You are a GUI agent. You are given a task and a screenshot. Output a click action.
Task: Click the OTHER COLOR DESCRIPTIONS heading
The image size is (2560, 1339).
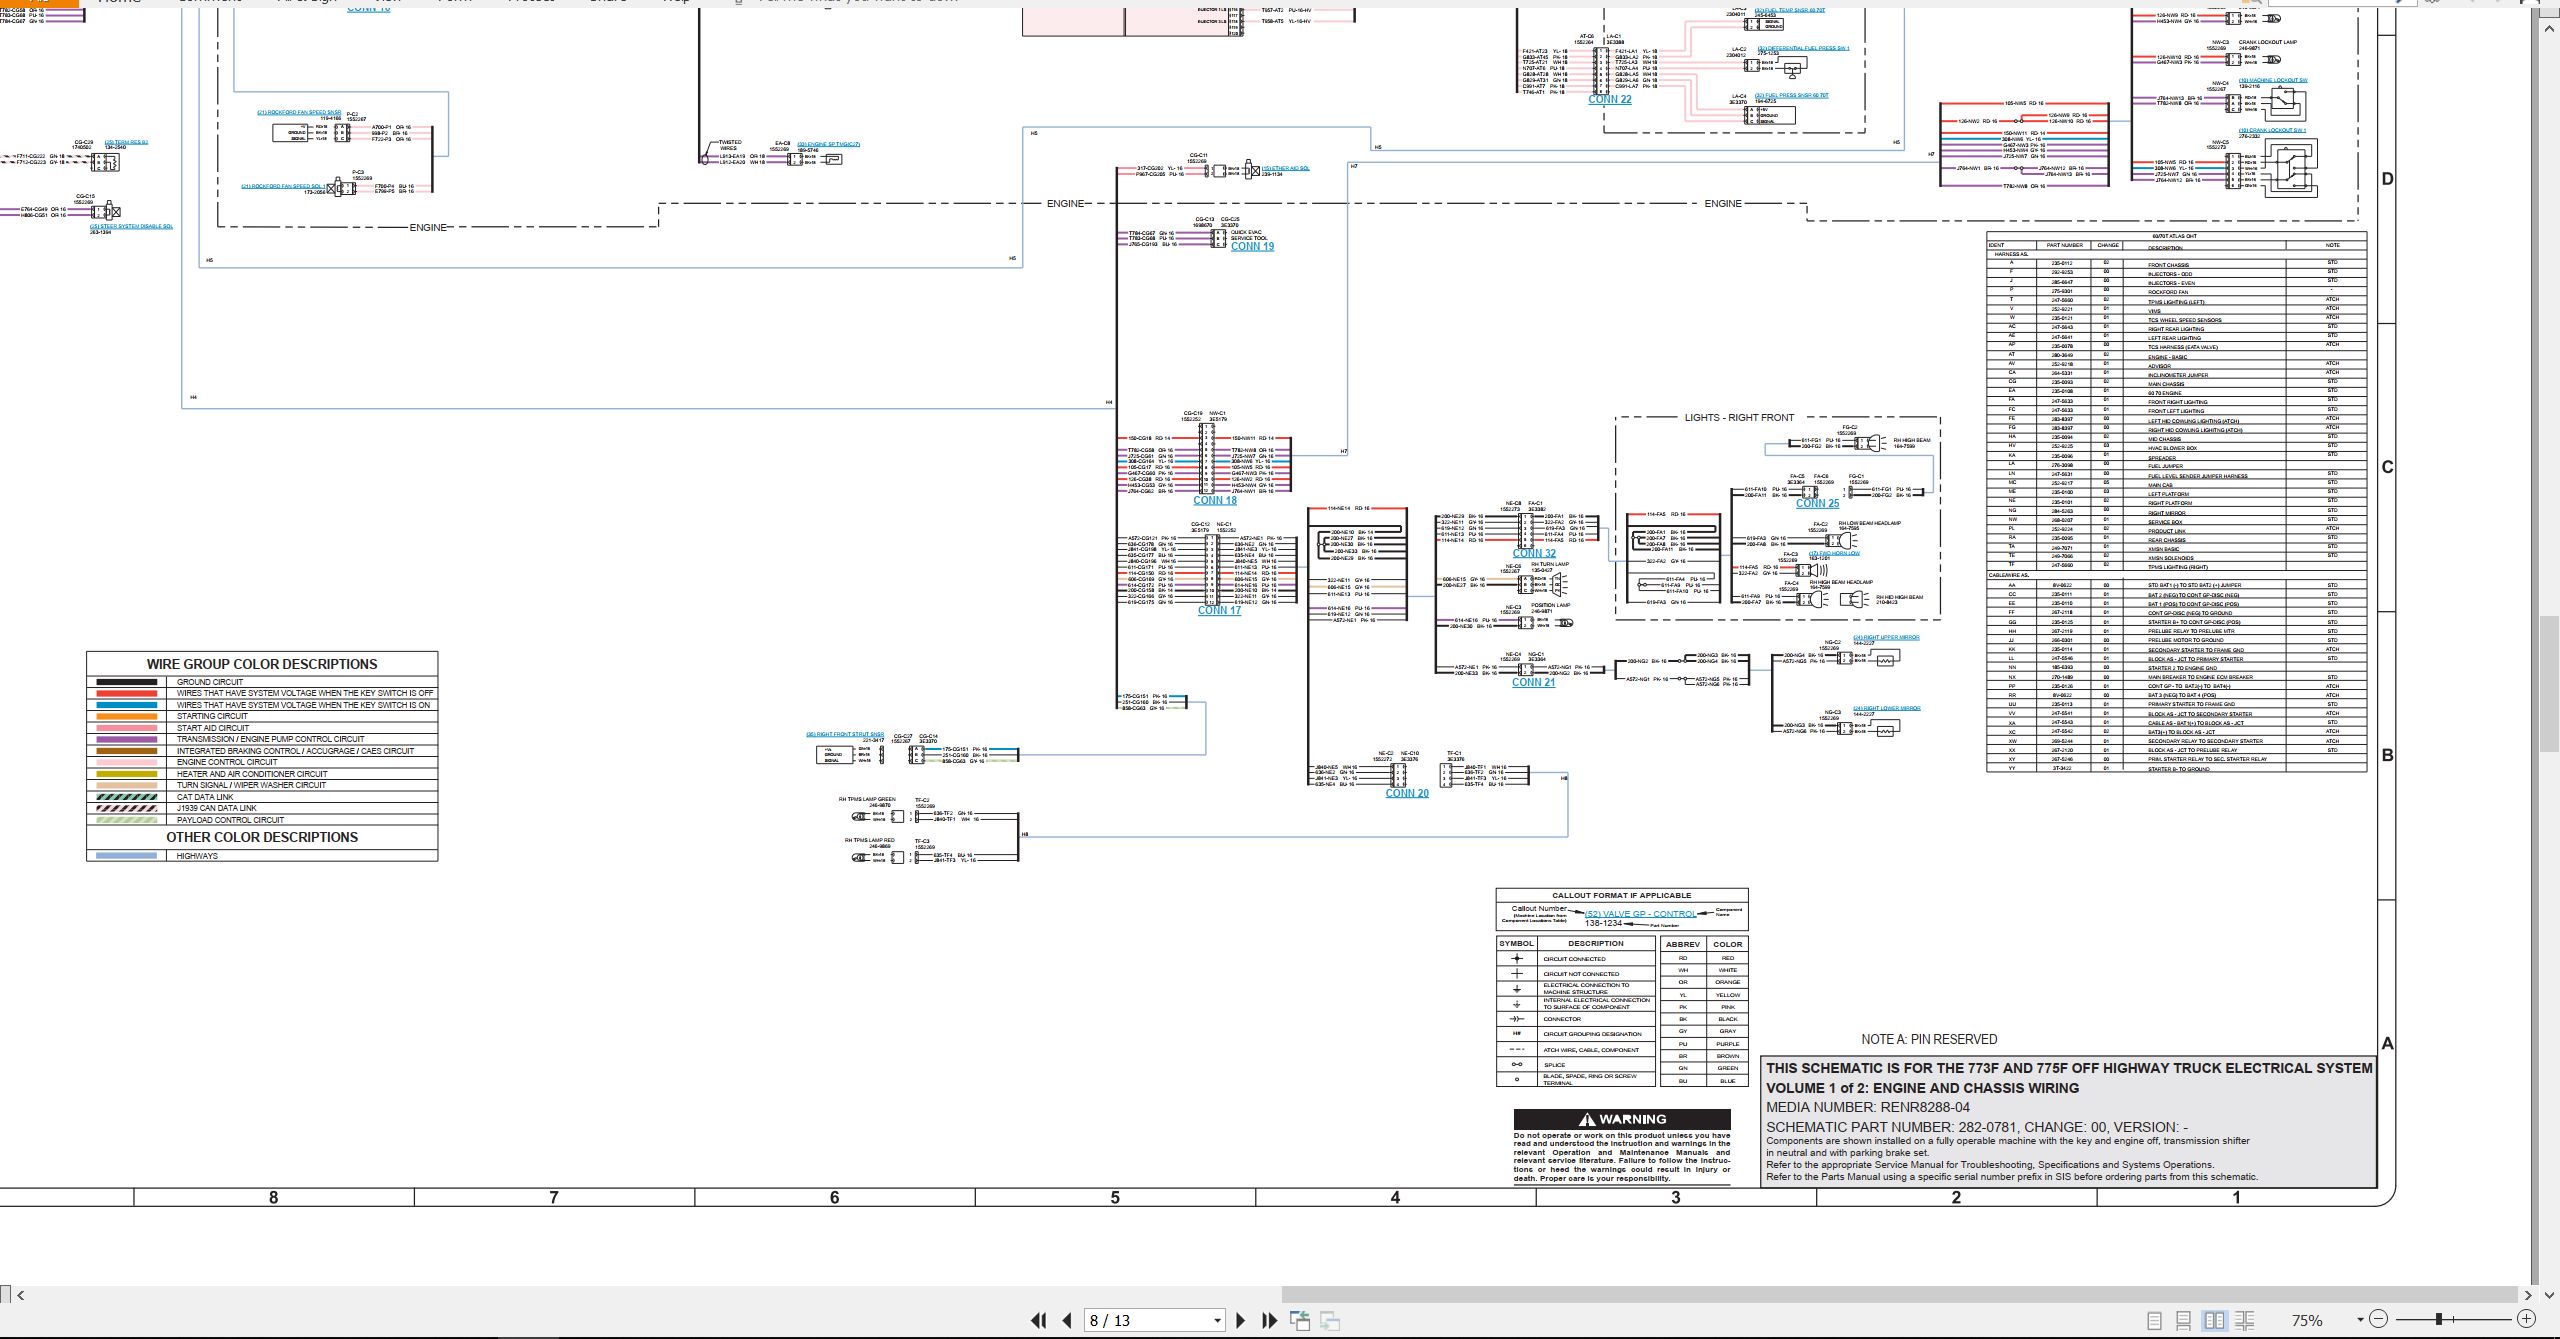pos(262,838)
